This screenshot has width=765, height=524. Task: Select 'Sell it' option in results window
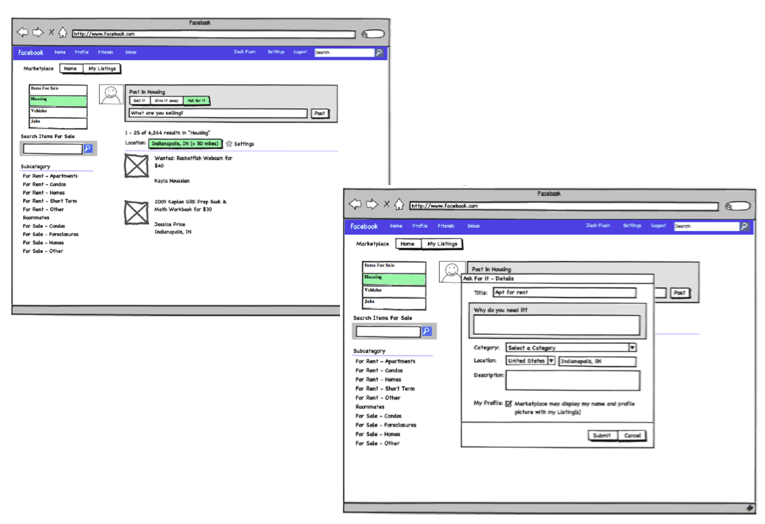(x=140, y=101)
